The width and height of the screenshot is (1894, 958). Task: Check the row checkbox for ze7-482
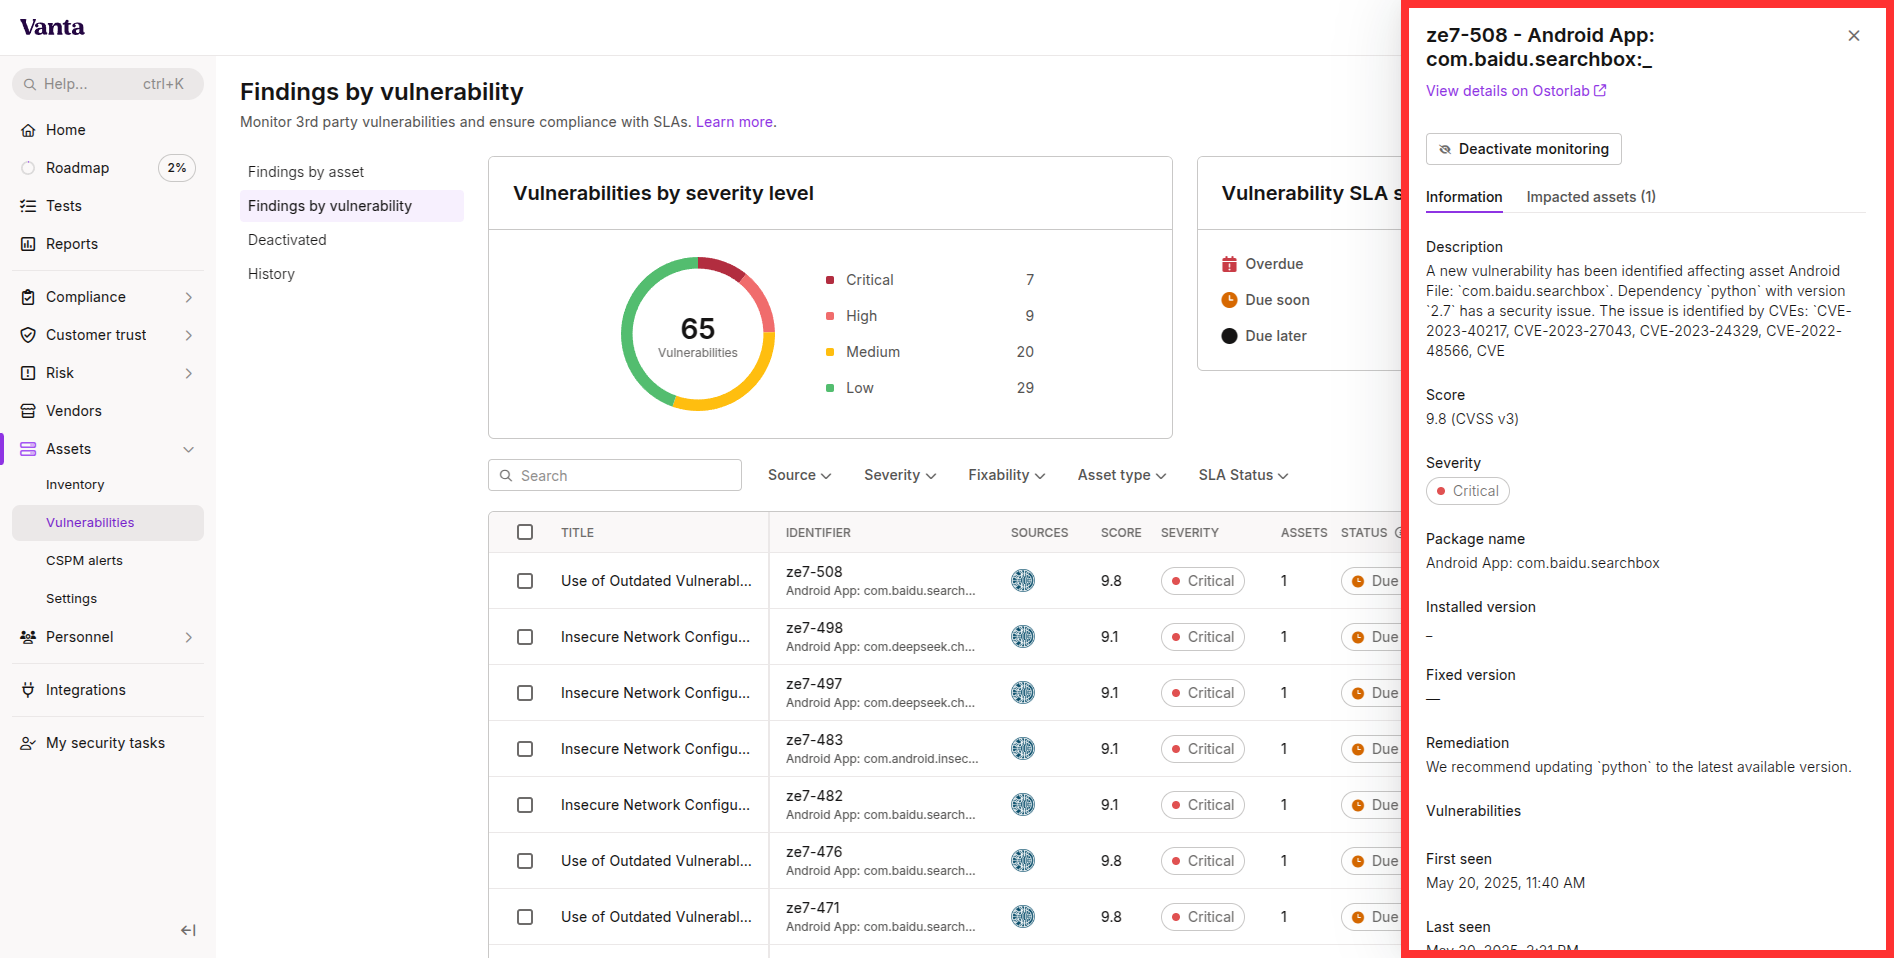coord(525,805)
